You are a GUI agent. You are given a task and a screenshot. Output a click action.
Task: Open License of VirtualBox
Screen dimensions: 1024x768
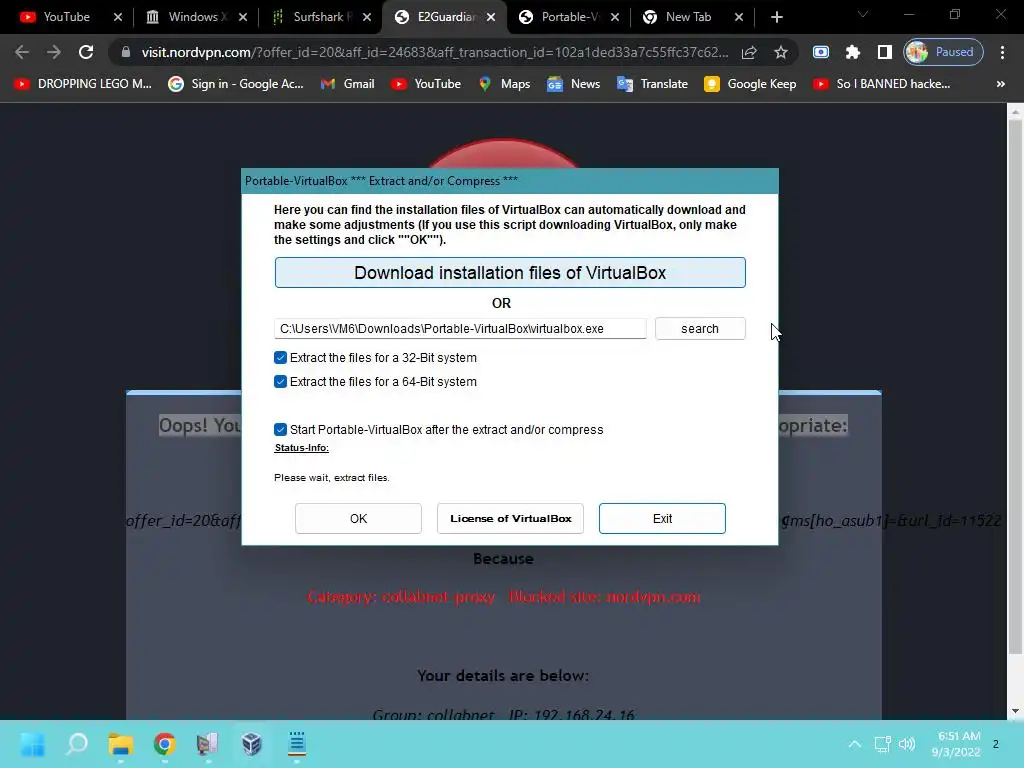pyautogui.click(x=510, y=519)
